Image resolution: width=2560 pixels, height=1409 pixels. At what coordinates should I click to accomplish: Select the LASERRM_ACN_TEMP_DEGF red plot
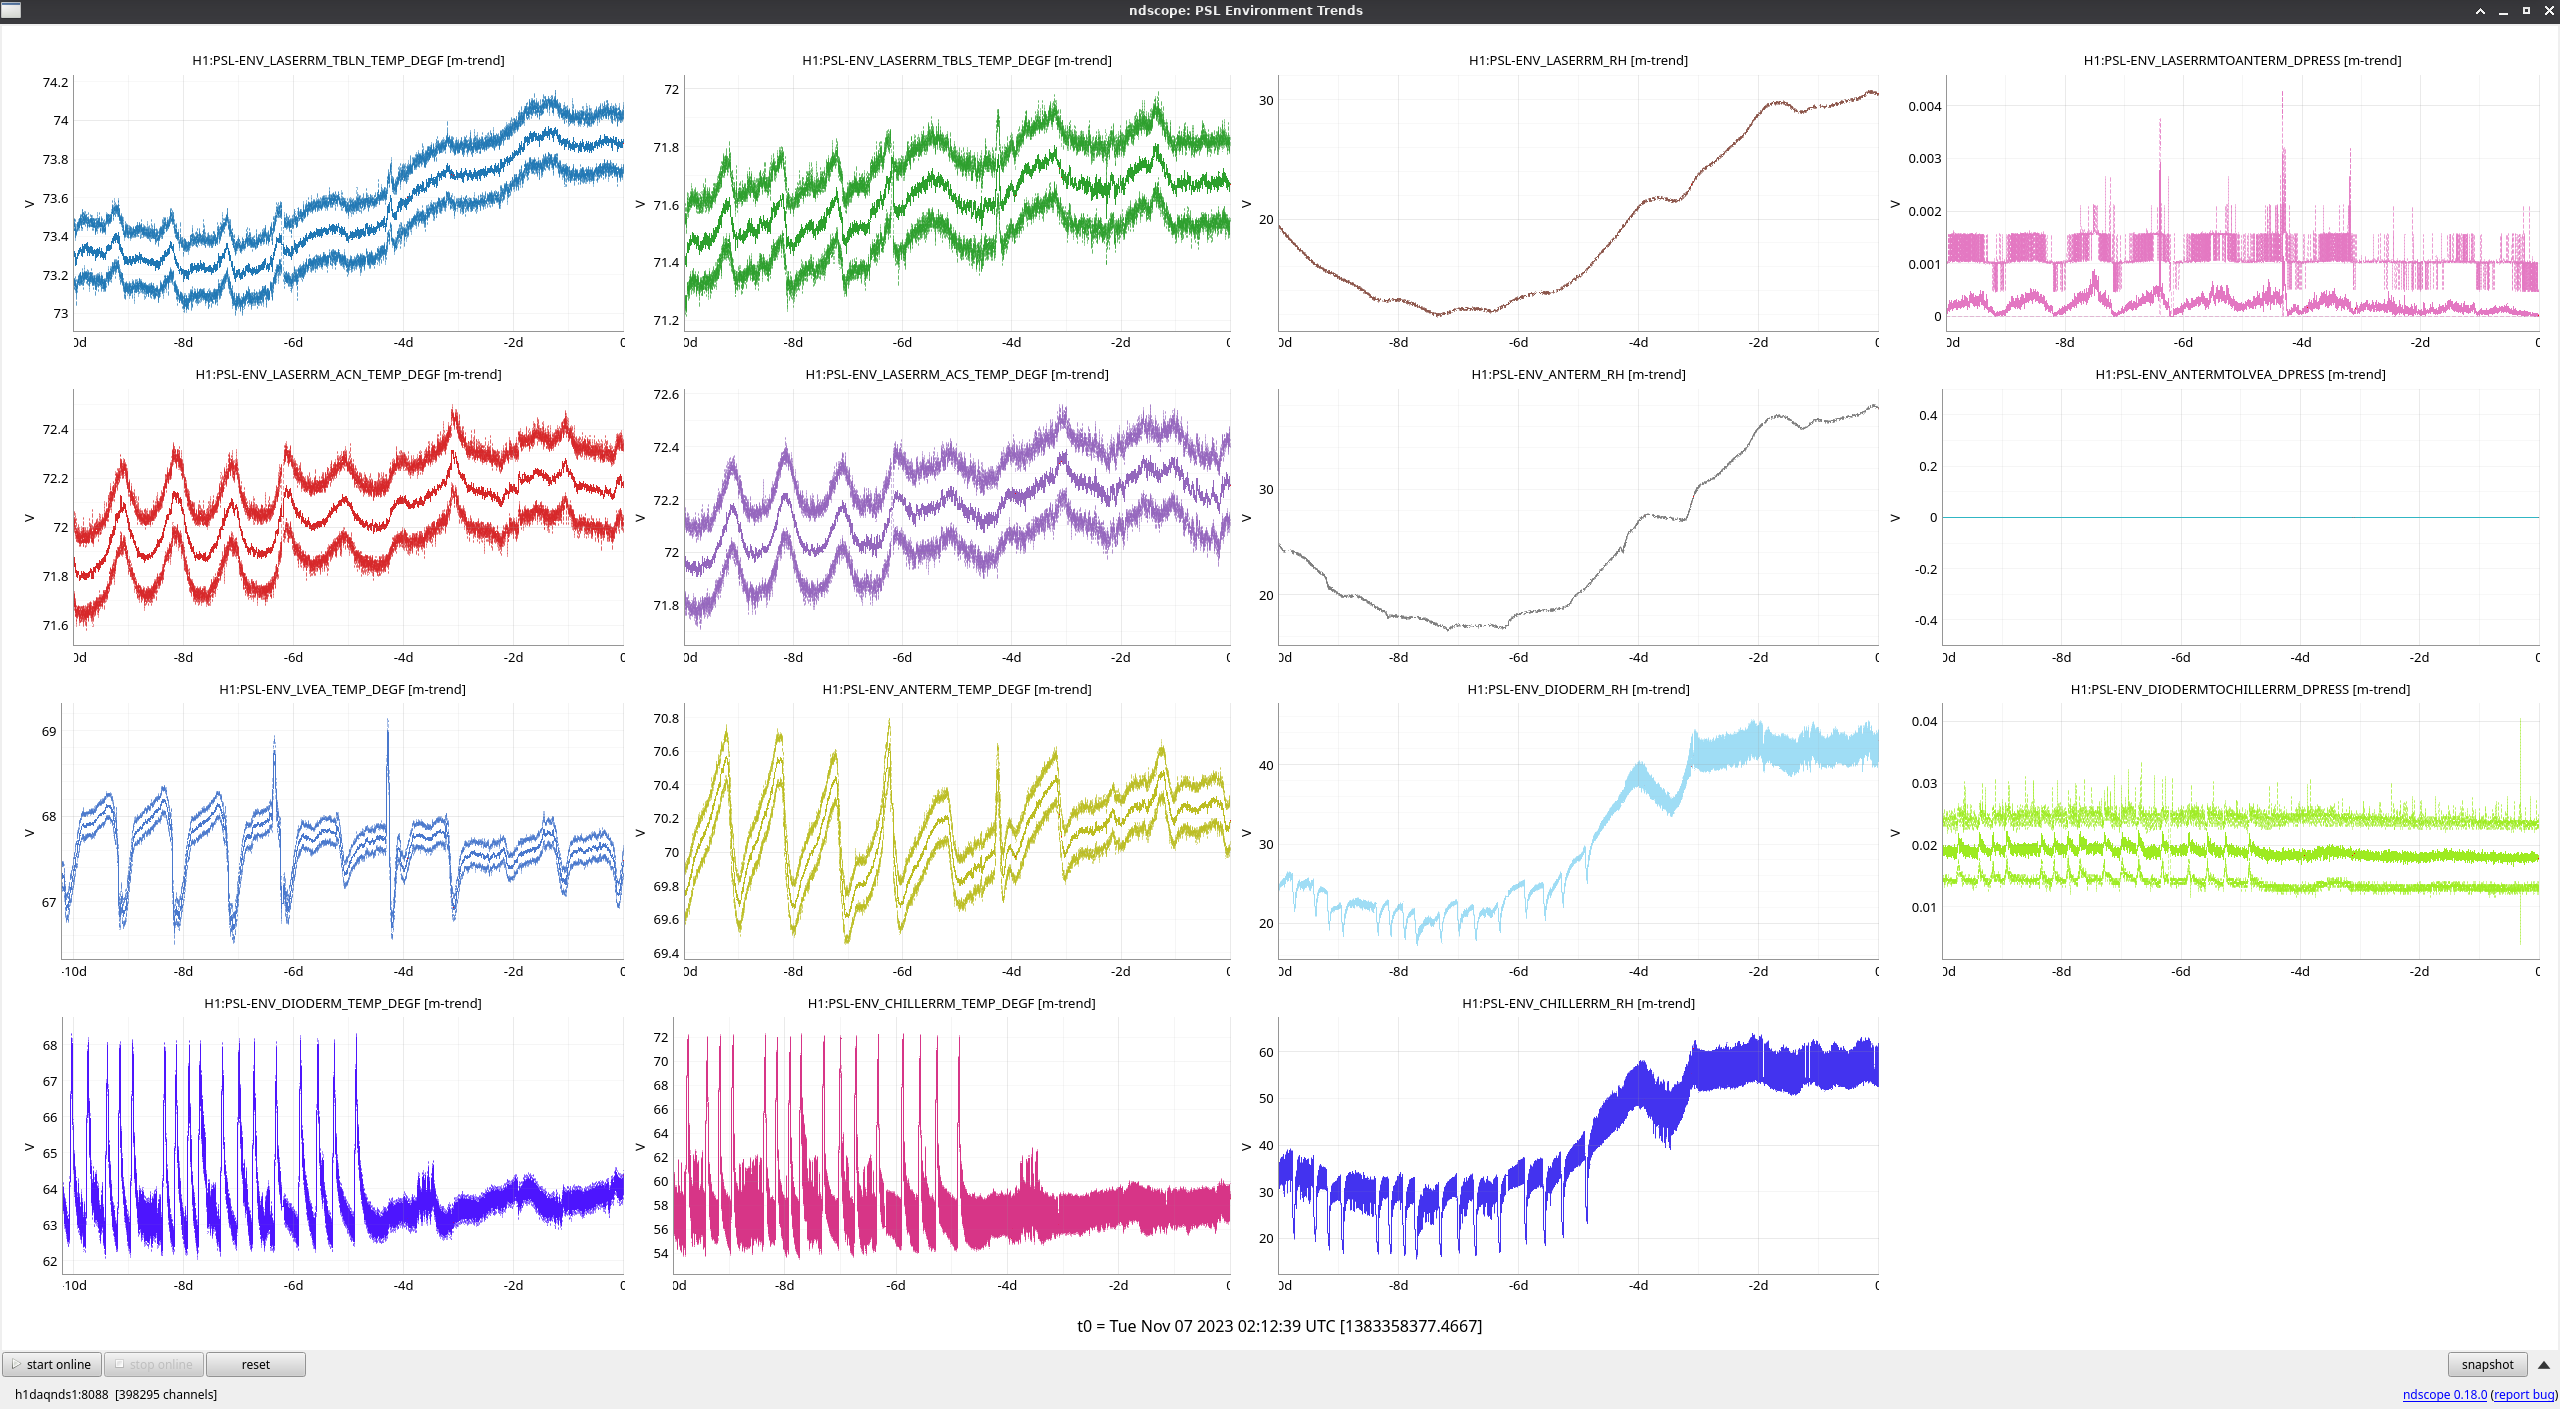click(x=348, y=517)
